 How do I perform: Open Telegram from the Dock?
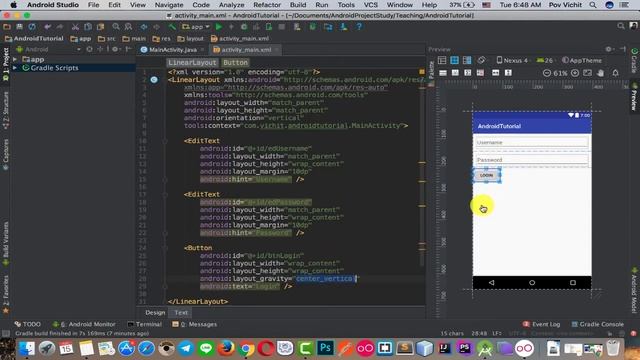coord(186,349)
